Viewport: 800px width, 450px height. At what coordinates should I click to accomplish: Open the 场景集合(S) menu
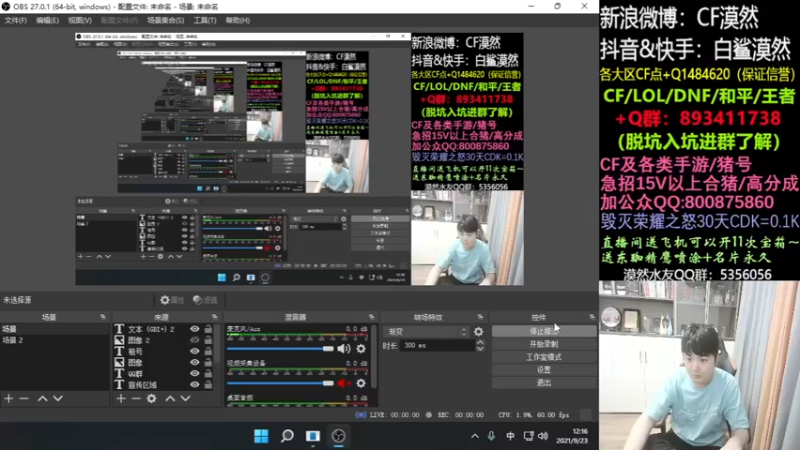click(165, 20)
